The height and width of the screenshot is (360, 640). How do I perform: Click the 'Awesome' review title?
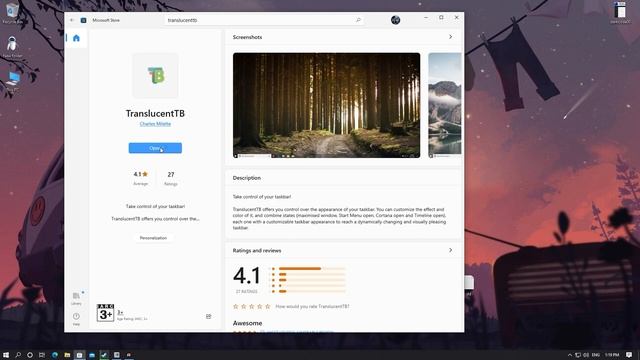tap(247, 323)
